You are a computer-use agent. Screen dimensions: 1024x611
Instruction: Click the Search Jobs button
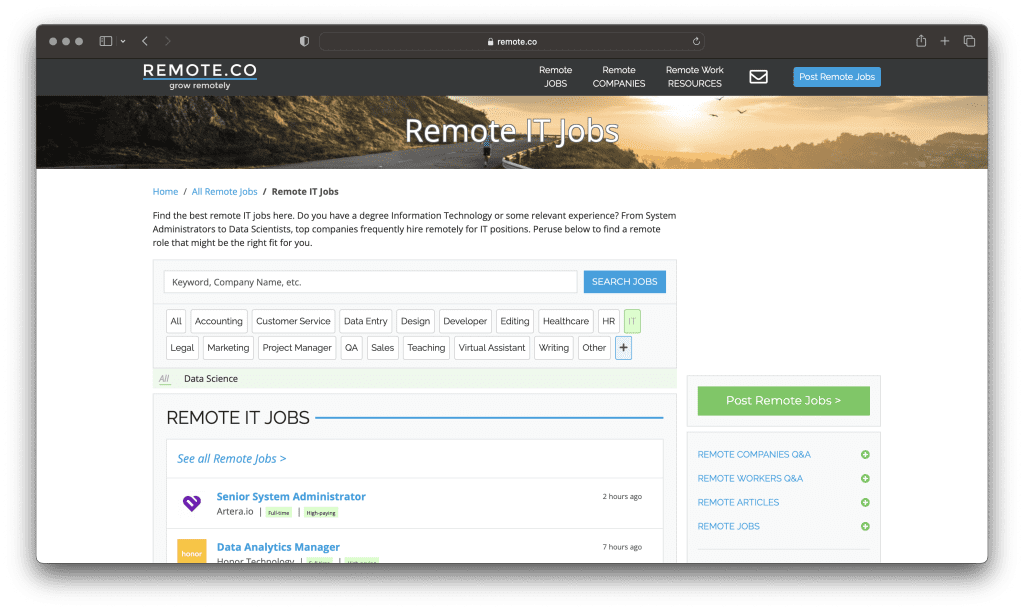pyautogui.click(x=624, y=281)
